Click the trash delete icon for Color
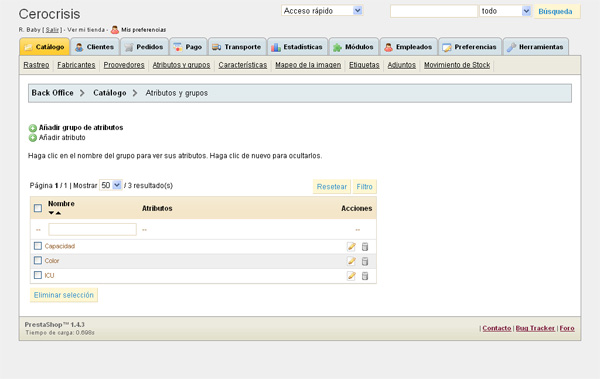 pos(365,261)
